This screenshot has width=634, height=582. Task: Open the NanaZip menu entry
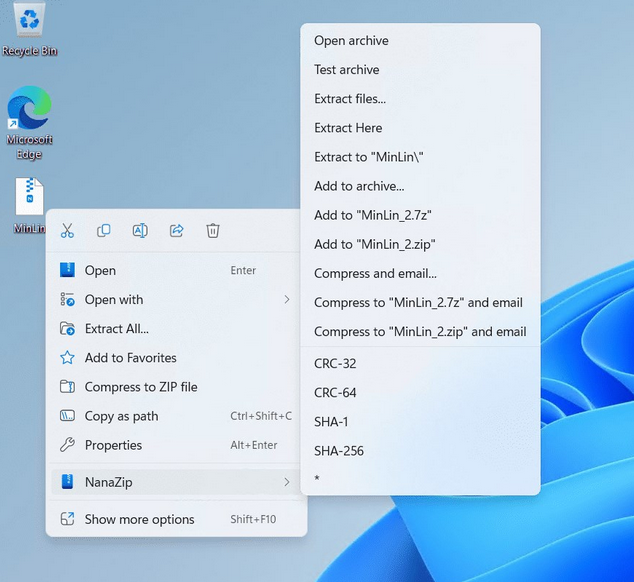176,482
